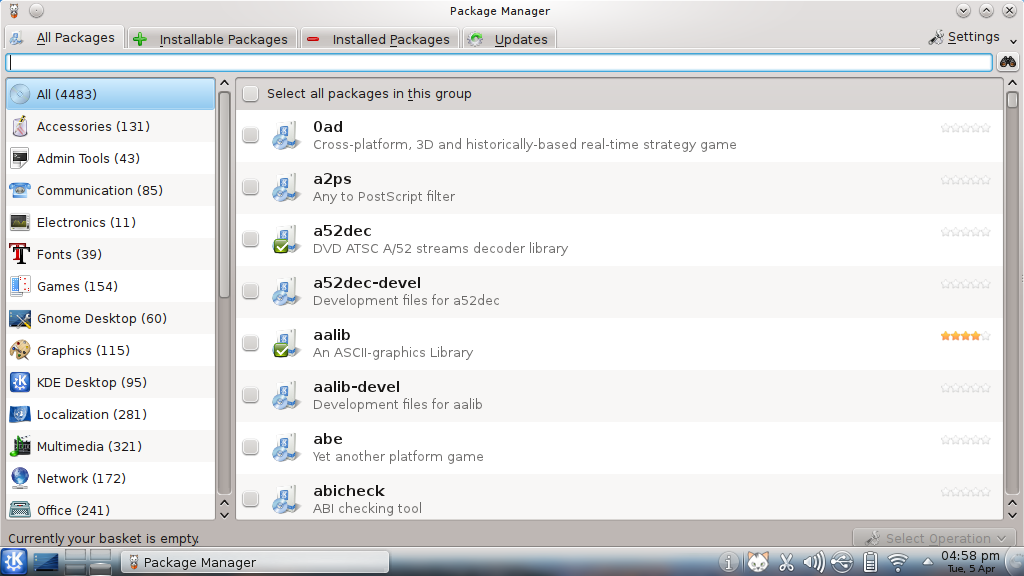Select the Communication category

coord(110,190)
